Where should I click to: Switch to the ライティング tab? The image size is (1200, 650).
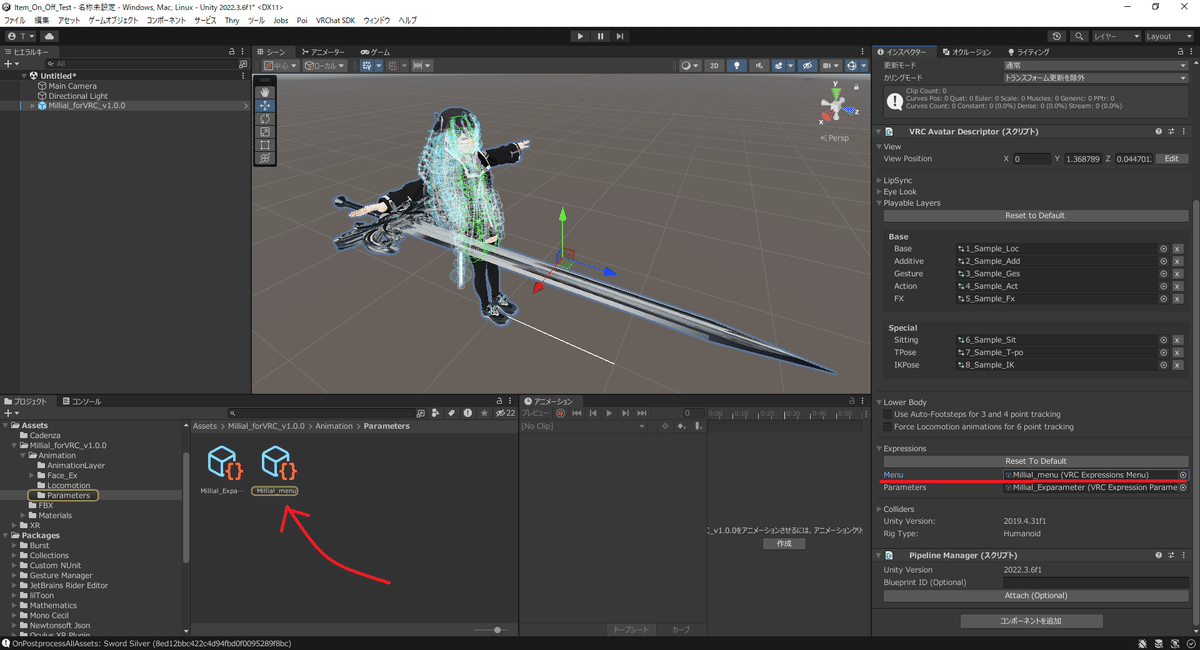click(1029, 52)
